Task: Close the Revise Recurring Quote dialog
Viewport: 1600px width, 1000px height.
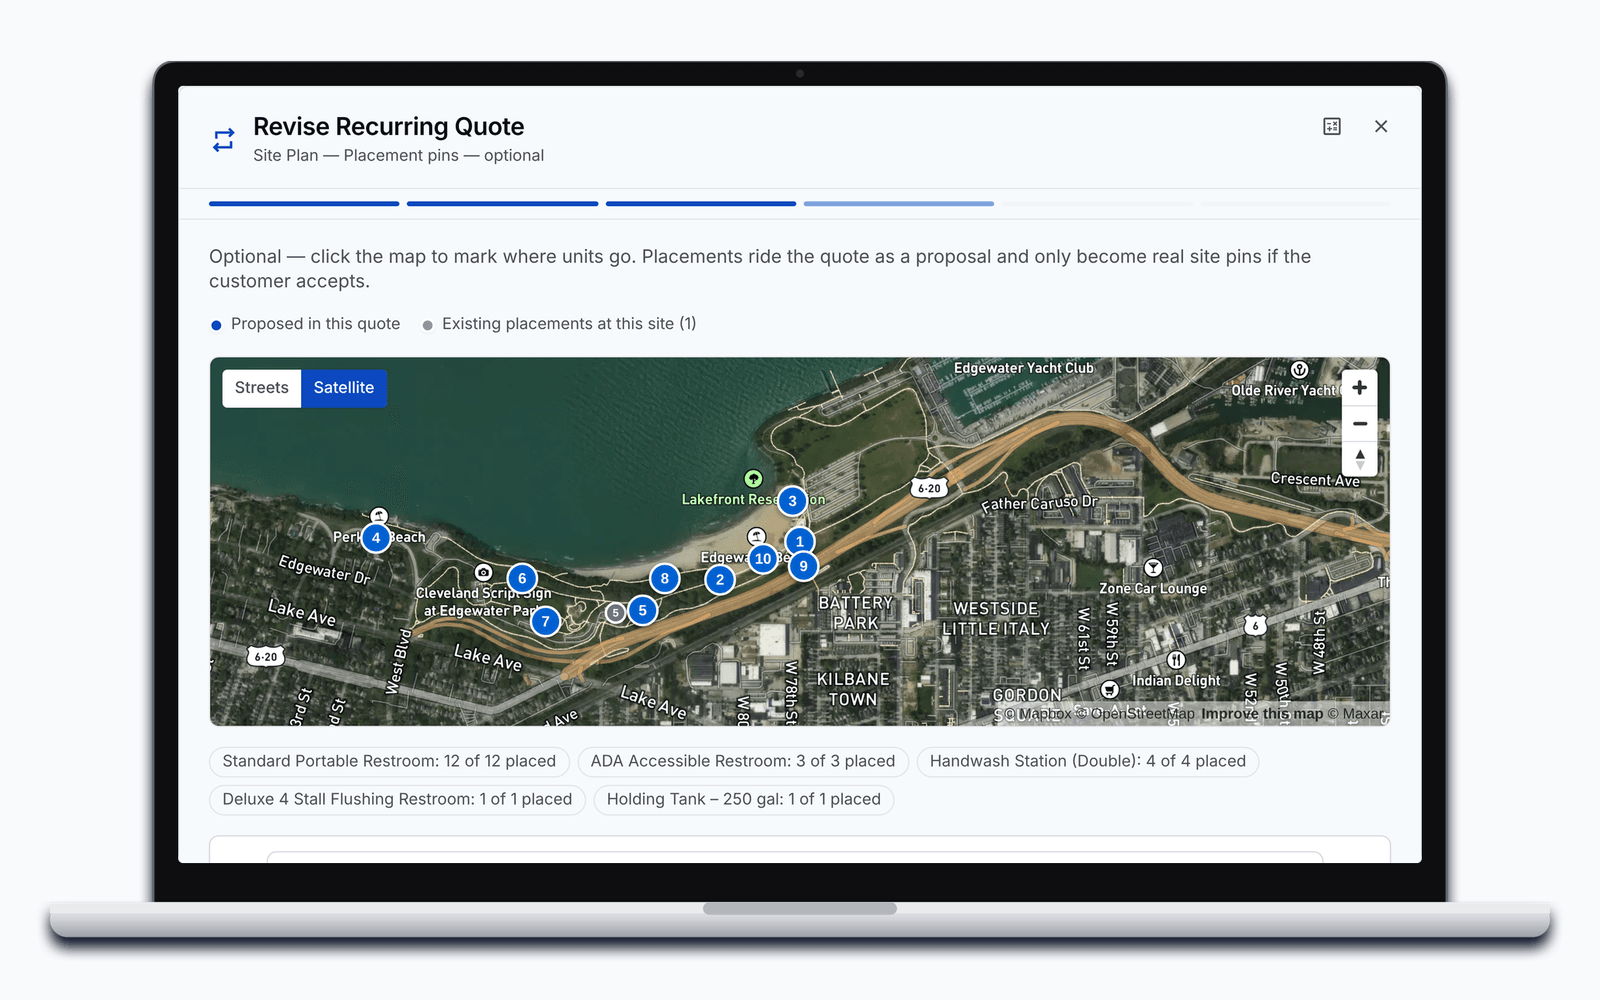Action: (1381, 126)
